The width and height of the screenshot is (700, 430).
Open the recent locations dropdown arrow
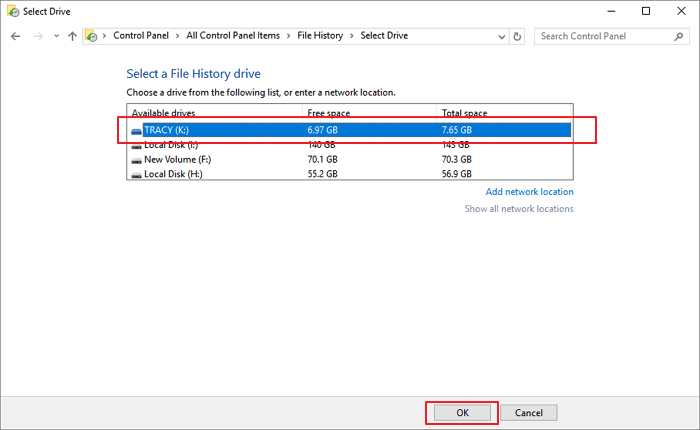click(56, 36)
